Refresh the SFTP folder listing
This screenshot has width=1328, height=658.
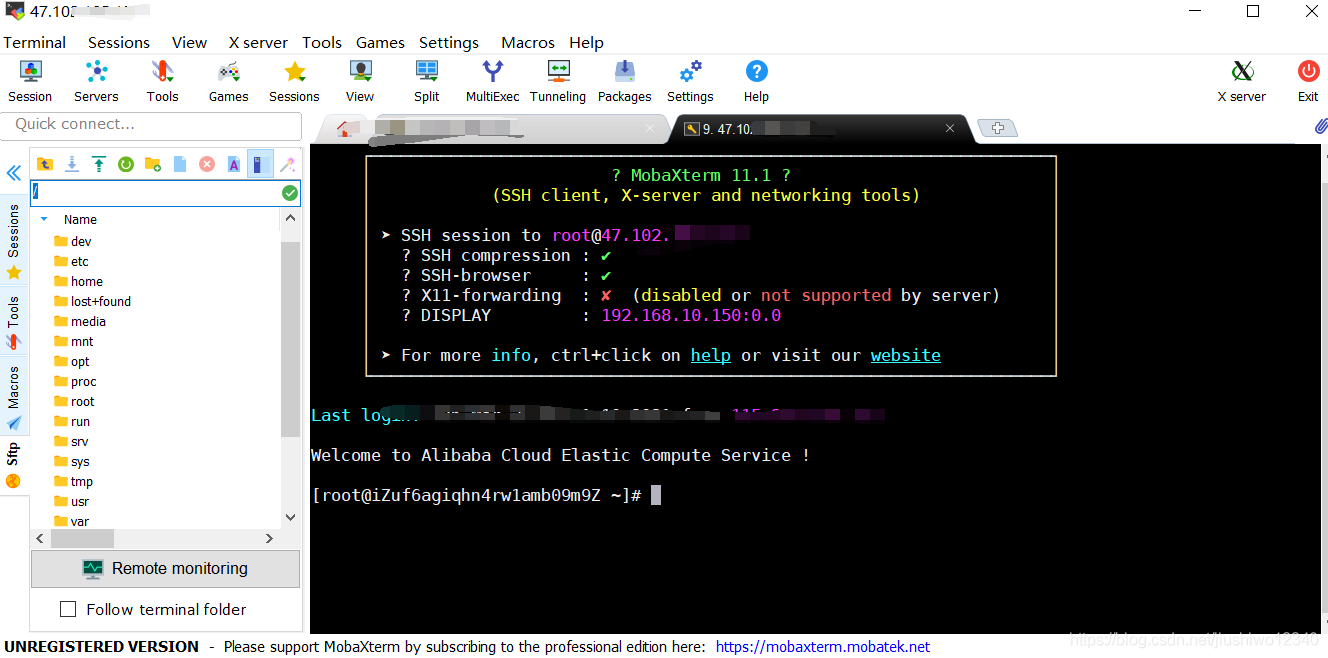point(126,164)
